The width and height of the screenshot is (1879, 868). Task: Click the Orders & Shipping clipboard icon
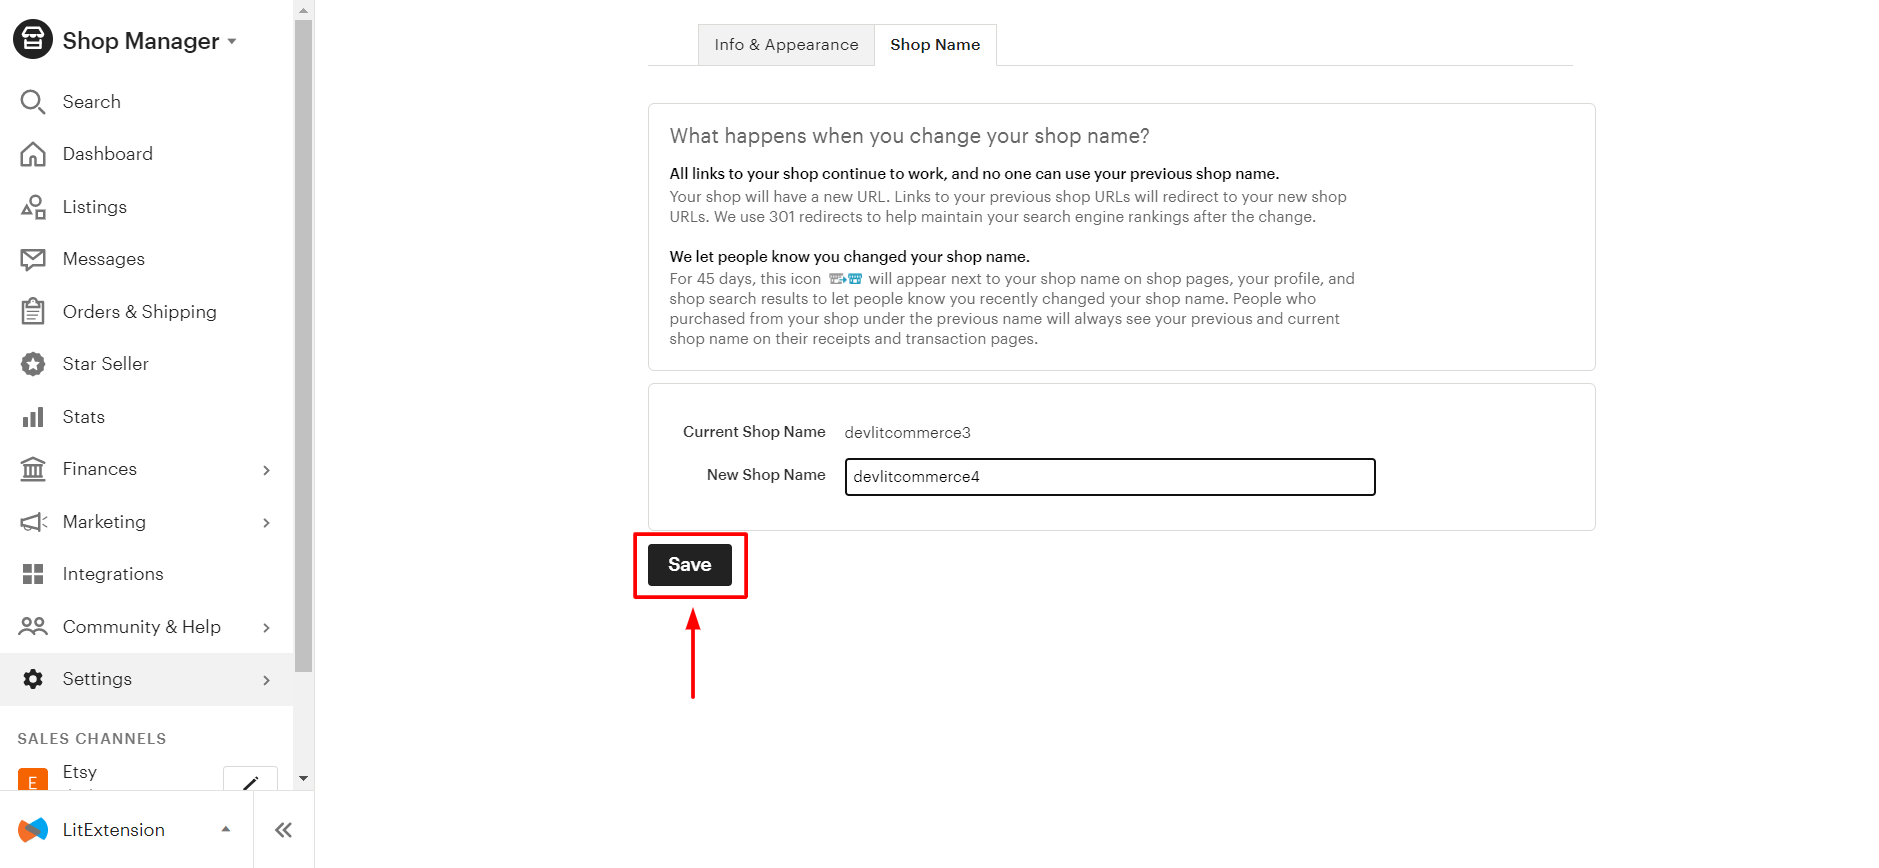point(33,311)
